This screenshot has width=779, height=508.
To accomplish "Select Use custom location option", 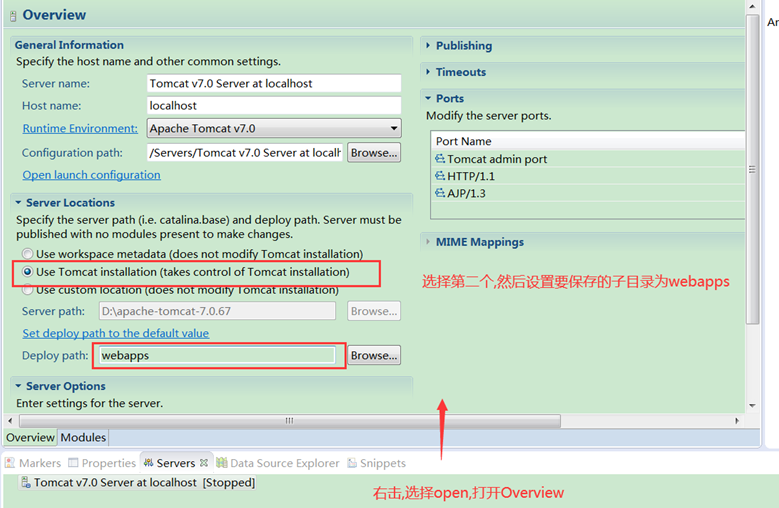I will (x=28, y=290).
